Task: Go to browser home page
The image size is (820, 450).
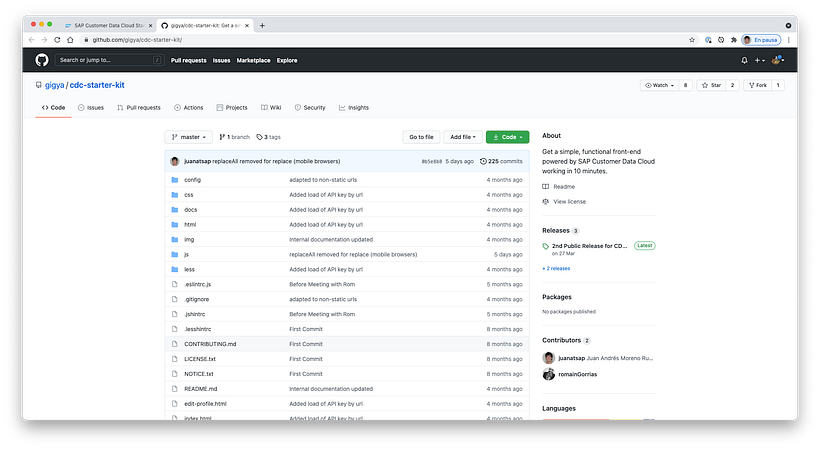Action: click(x=70, y=40)
